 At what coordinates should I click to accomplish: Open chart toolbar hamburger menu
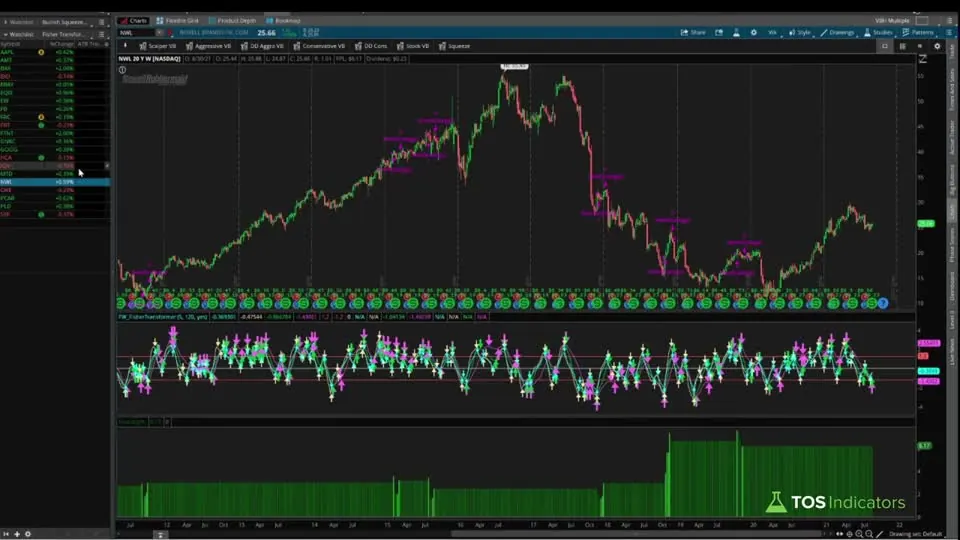point(949,32)
